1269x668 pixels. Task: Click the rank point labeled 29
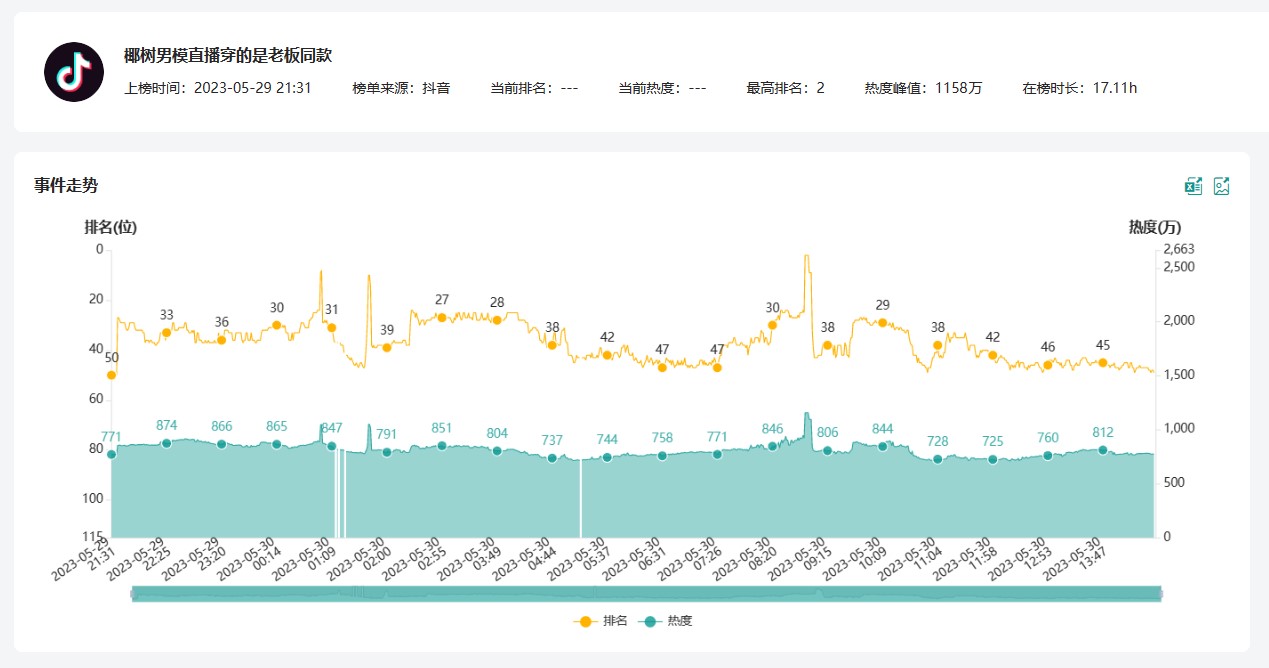coord(882,322)
